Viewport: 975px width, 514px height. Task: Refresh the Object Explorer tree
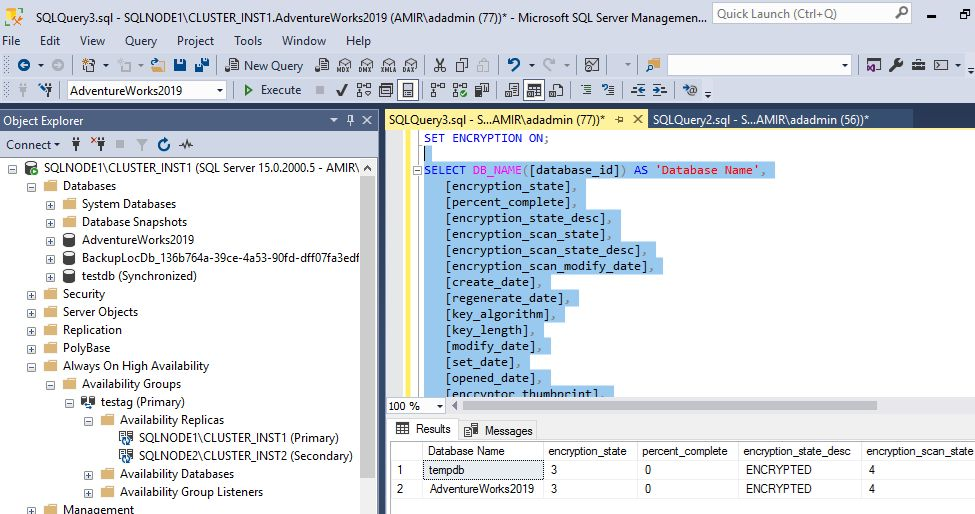tap(164, 144)
